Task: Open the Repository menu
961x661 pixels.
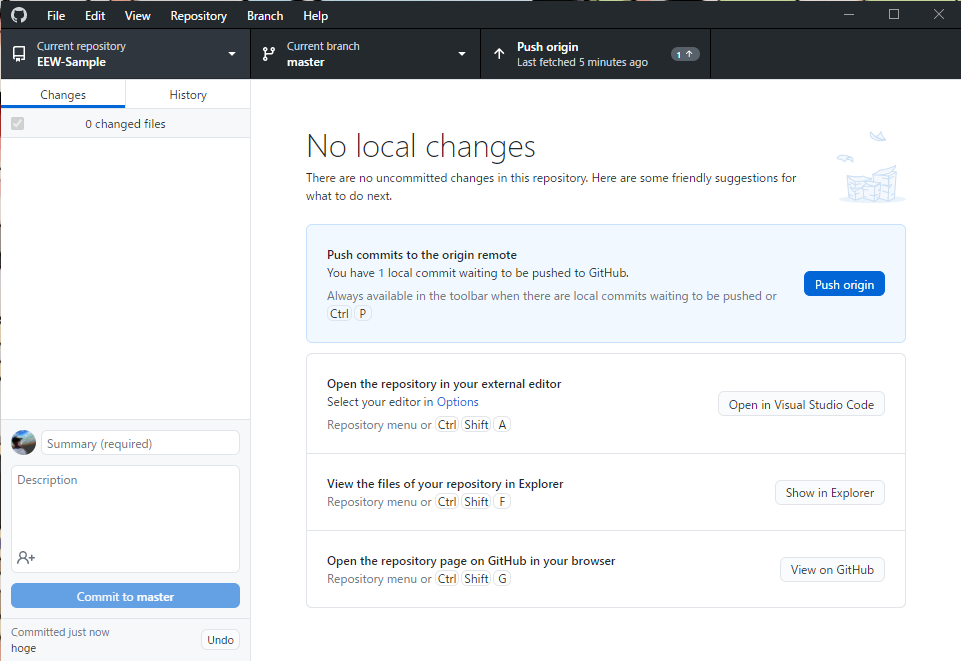Action: [199, 16]
